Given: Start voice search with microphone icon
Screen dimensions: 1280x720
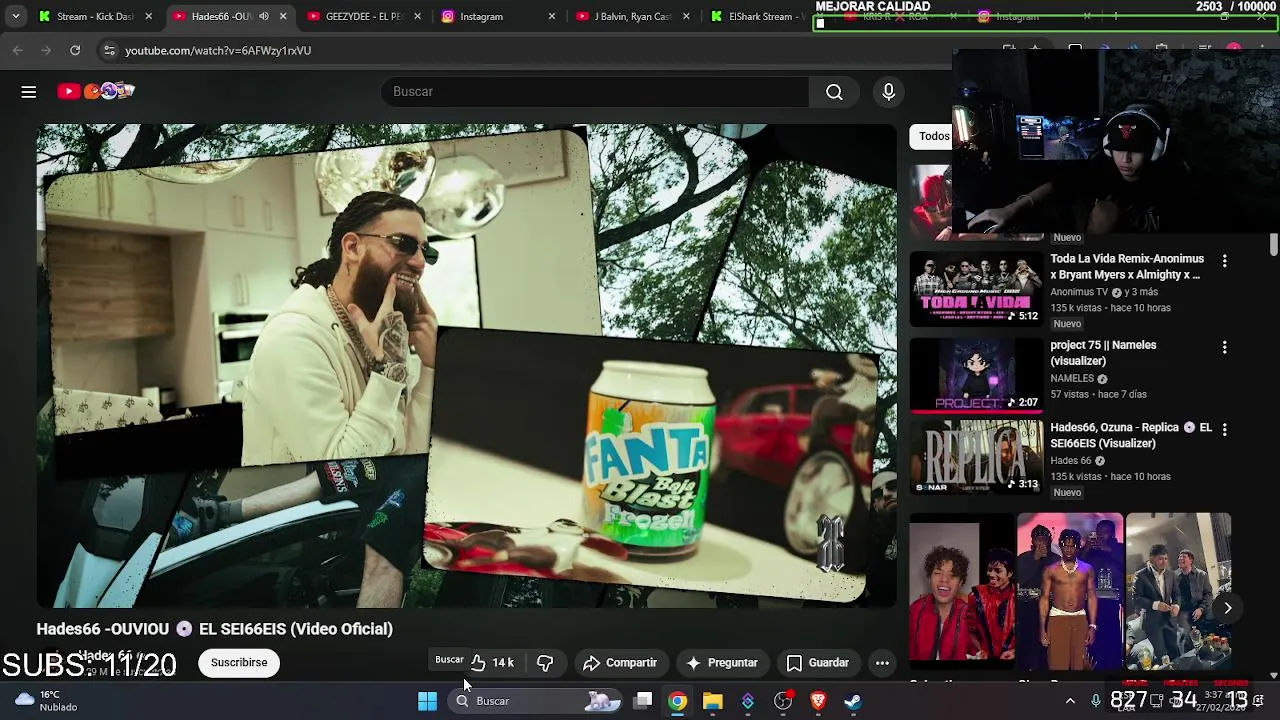Looking at the screenshot, I should (x=888, y=92).
